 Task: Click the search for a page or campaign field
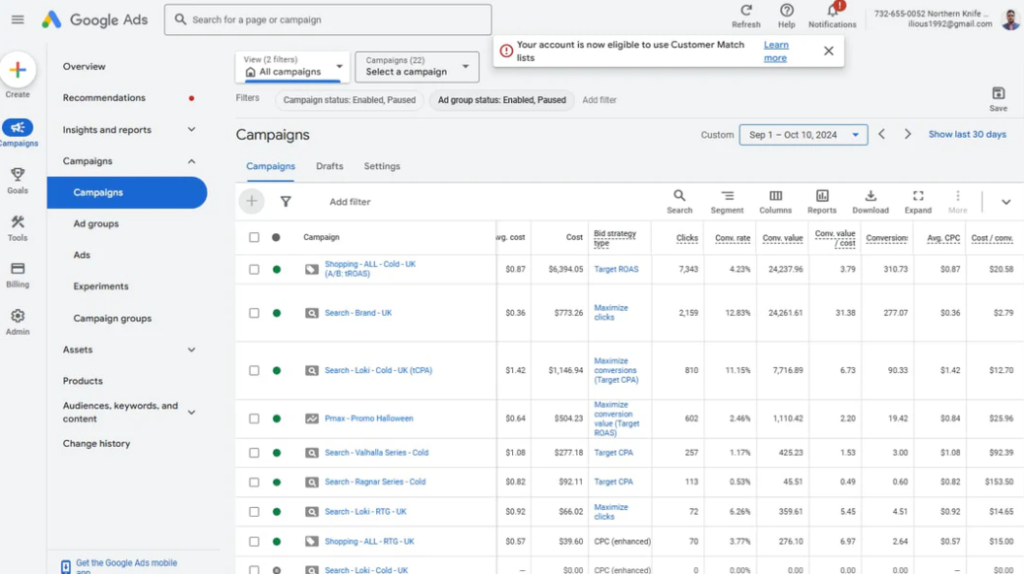[x=328, y=20]
